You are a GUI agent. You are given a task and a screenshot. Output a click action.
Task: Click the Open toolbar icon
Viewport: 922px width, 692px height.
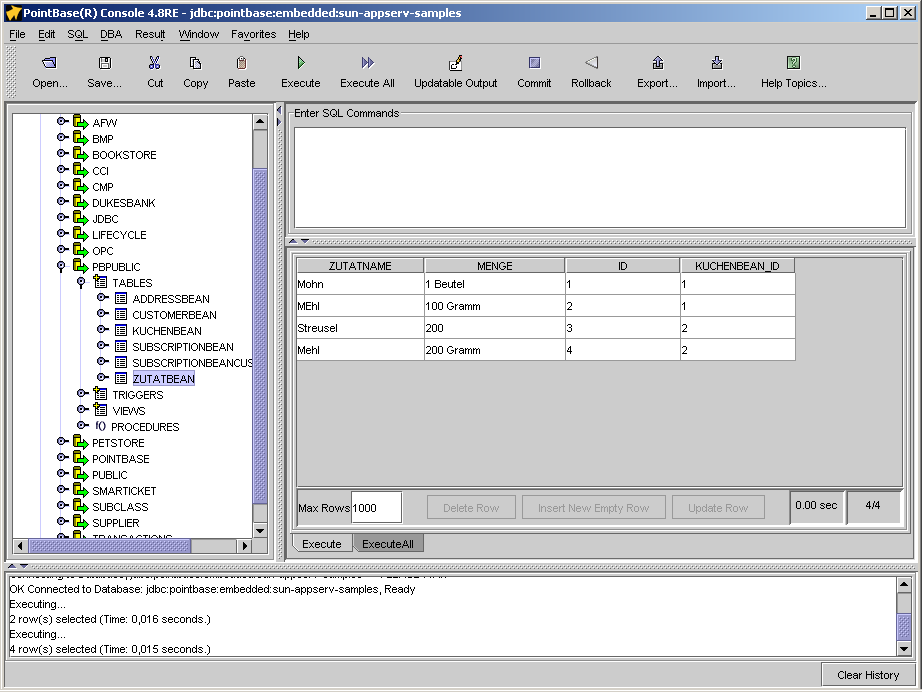(x=50, y=62)
